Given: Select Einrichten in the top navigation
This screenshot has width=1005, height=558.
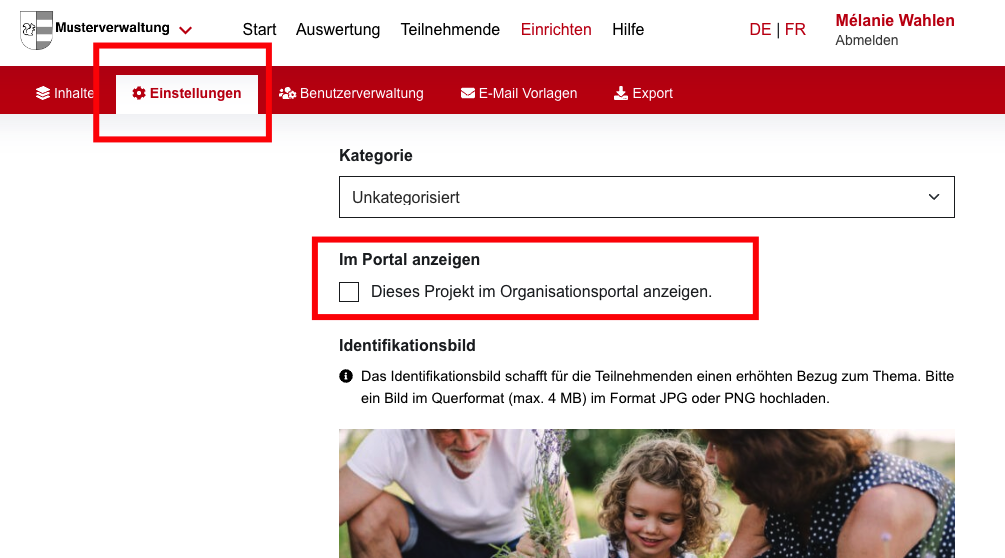Looking at the screenshot, I should 556,29.
